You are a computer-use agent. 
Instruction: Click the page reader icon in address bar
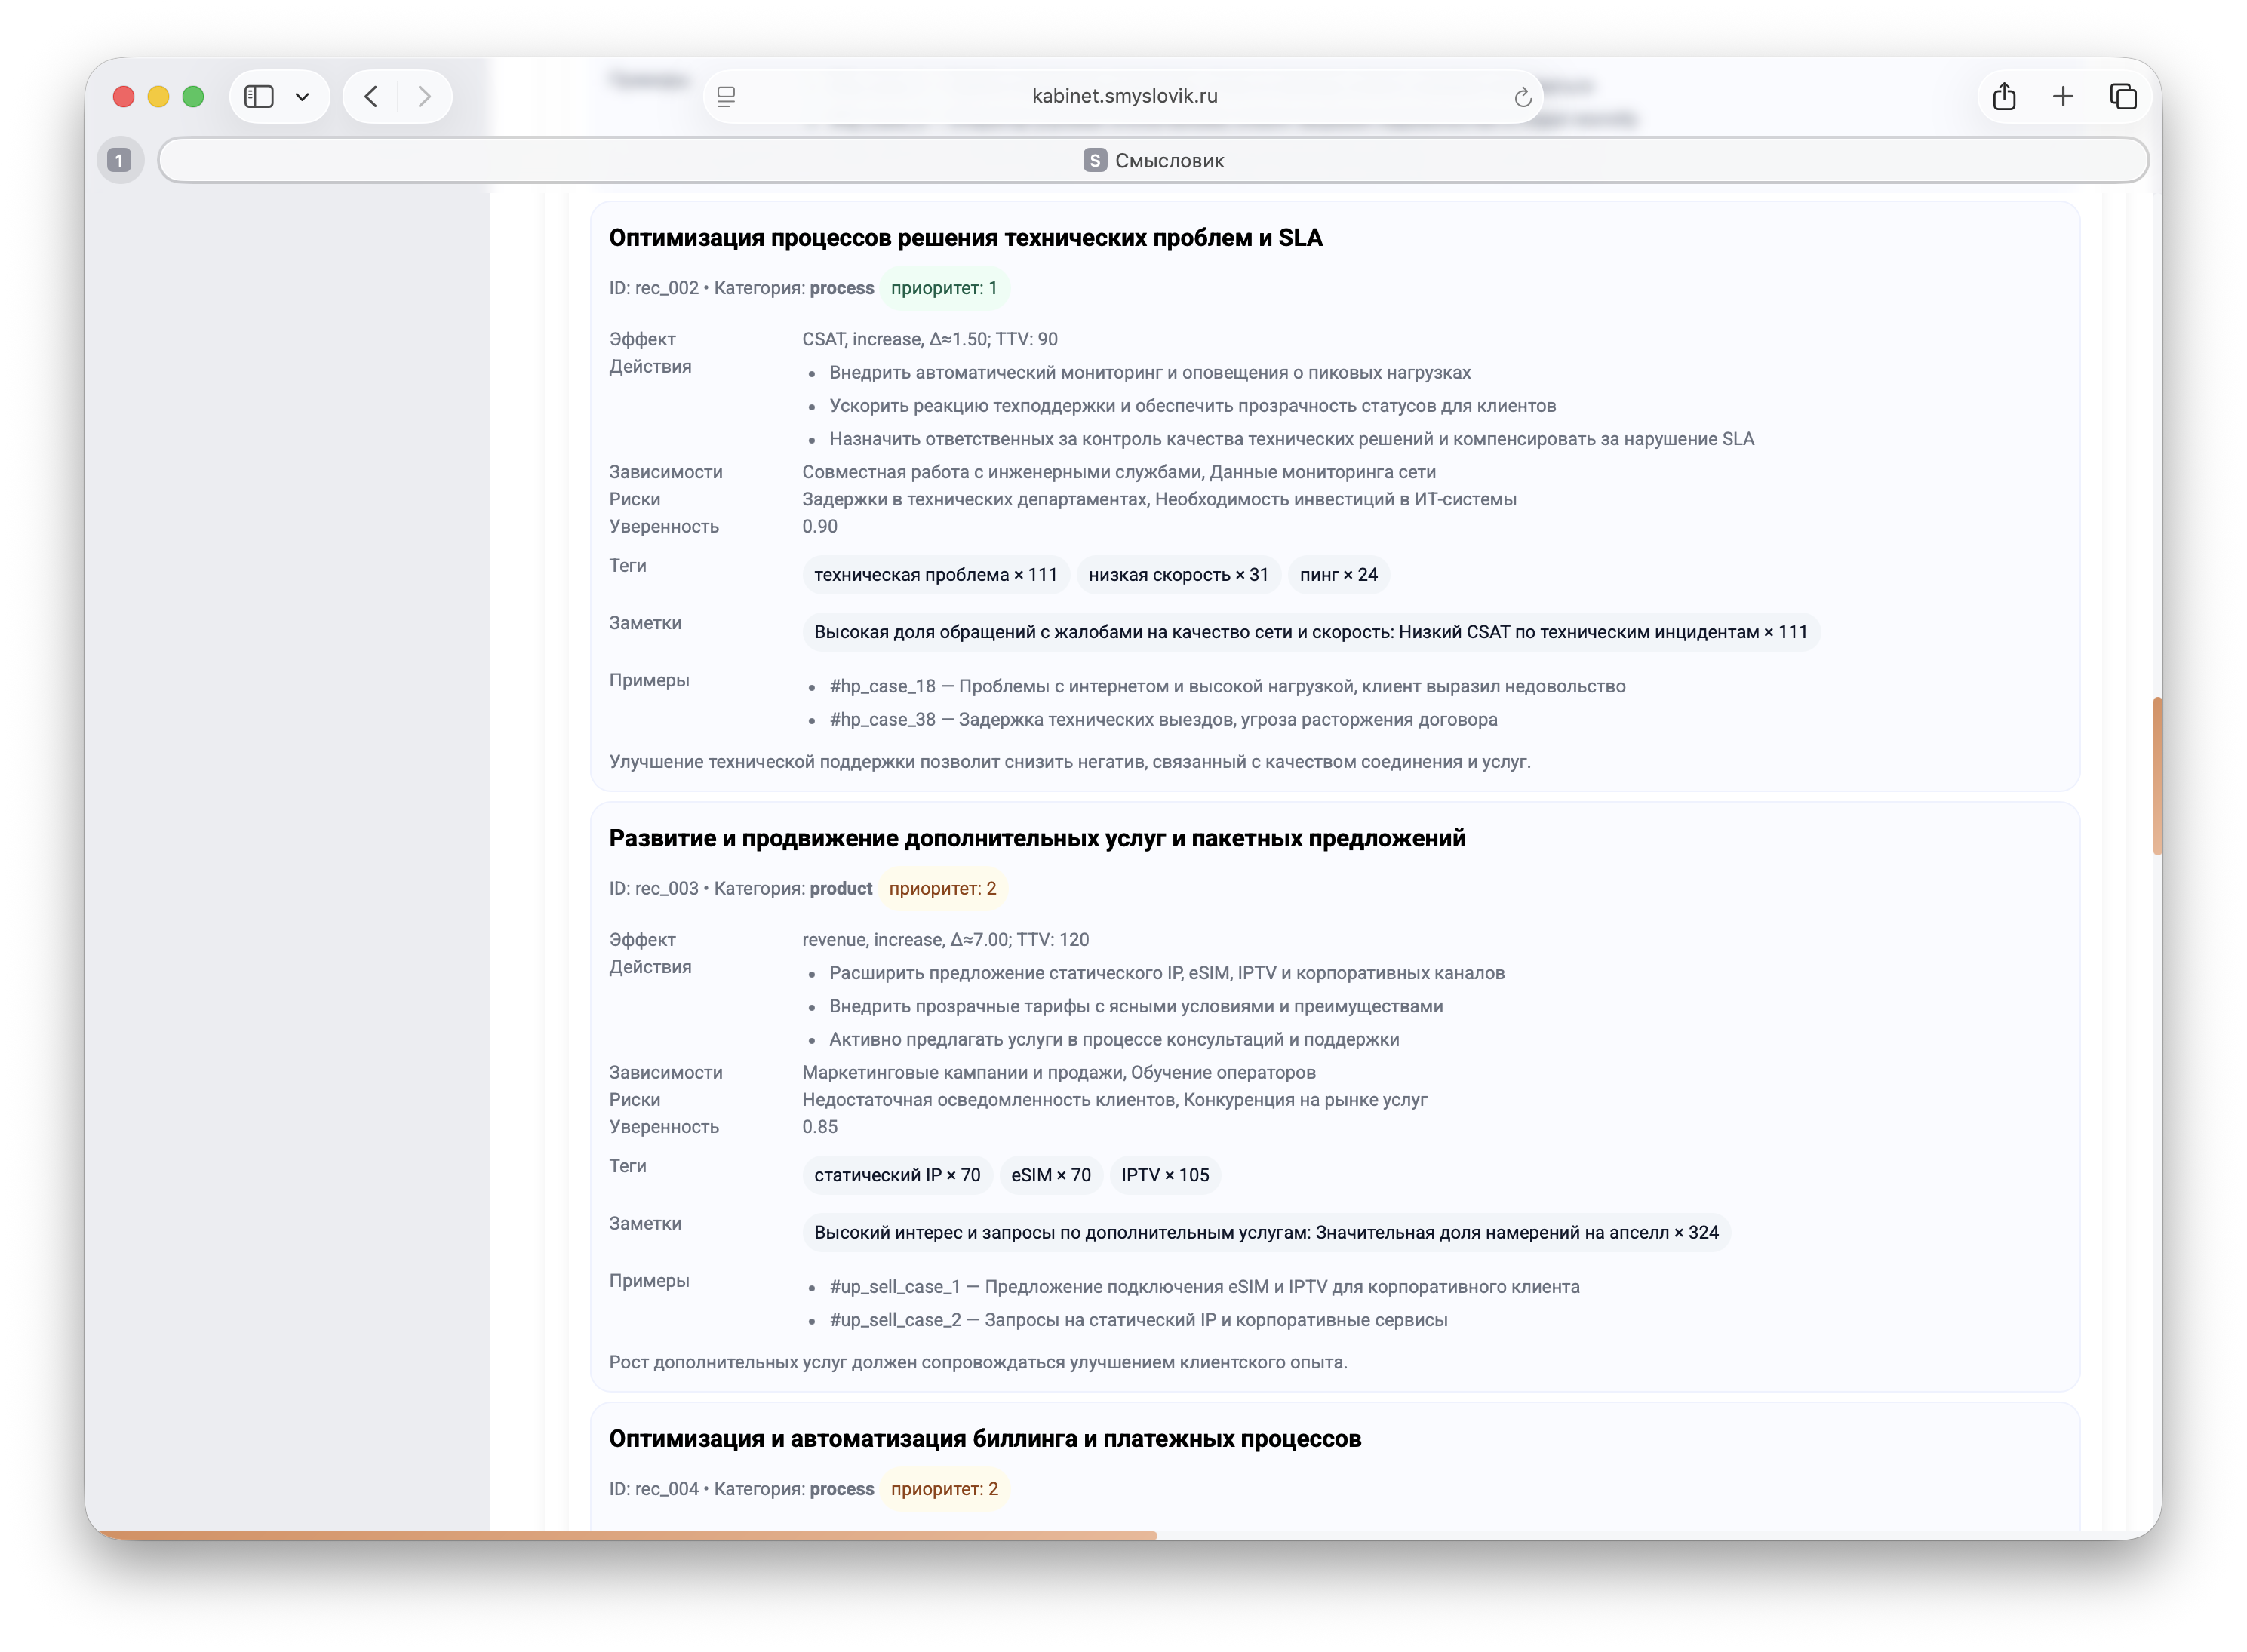pyautogui.click(x=726, y=96)
